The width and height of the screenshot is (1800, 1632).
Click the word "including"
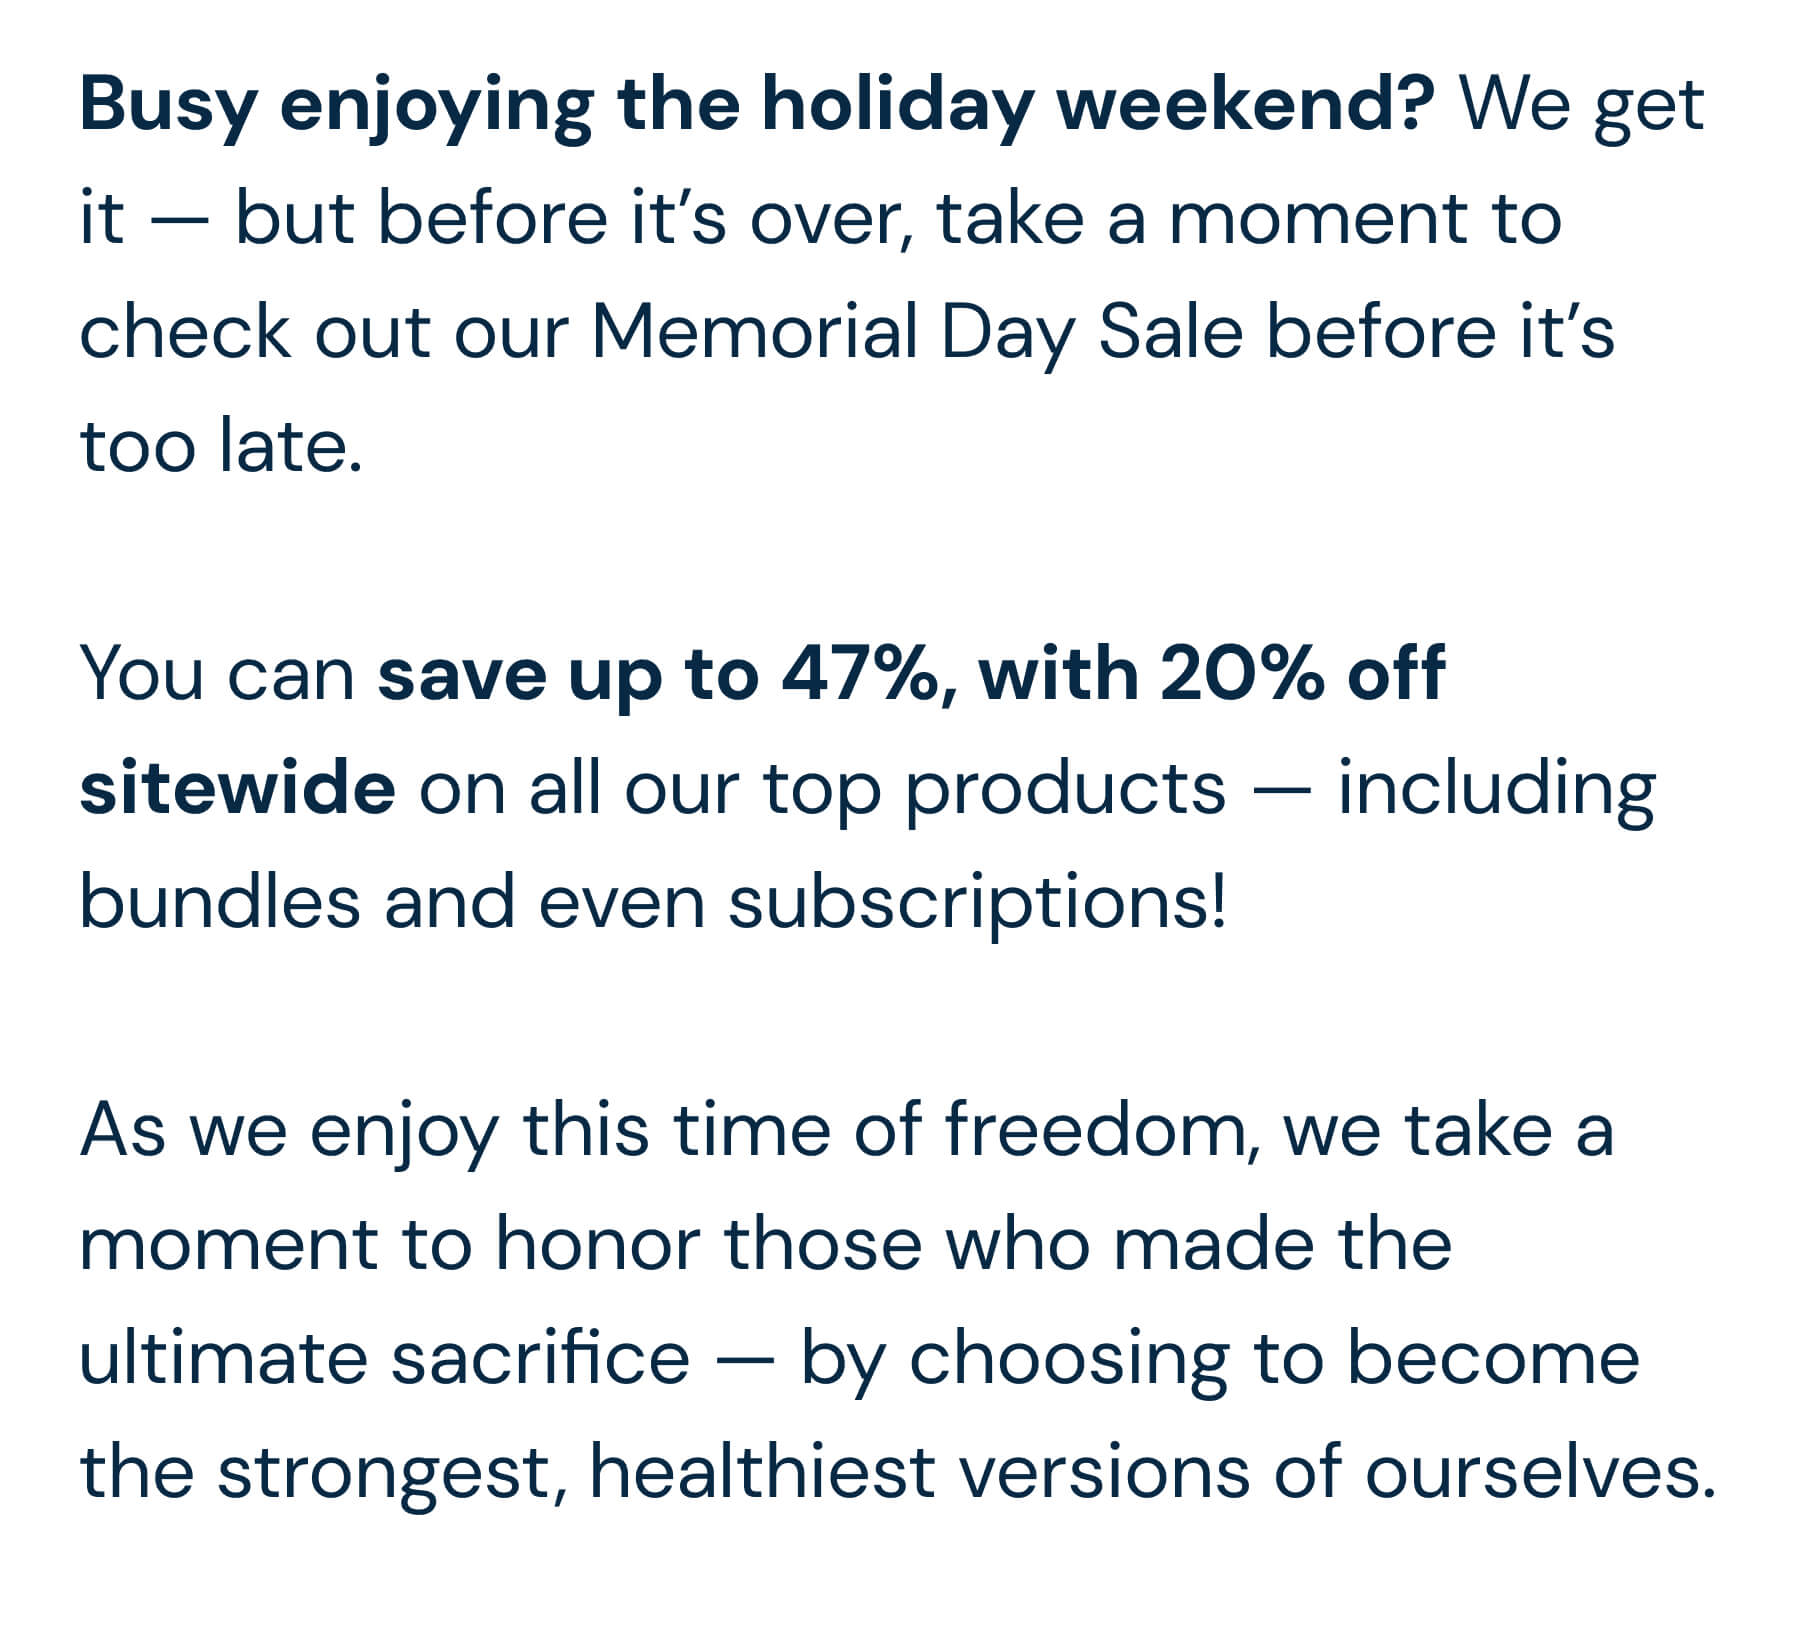1496,788
